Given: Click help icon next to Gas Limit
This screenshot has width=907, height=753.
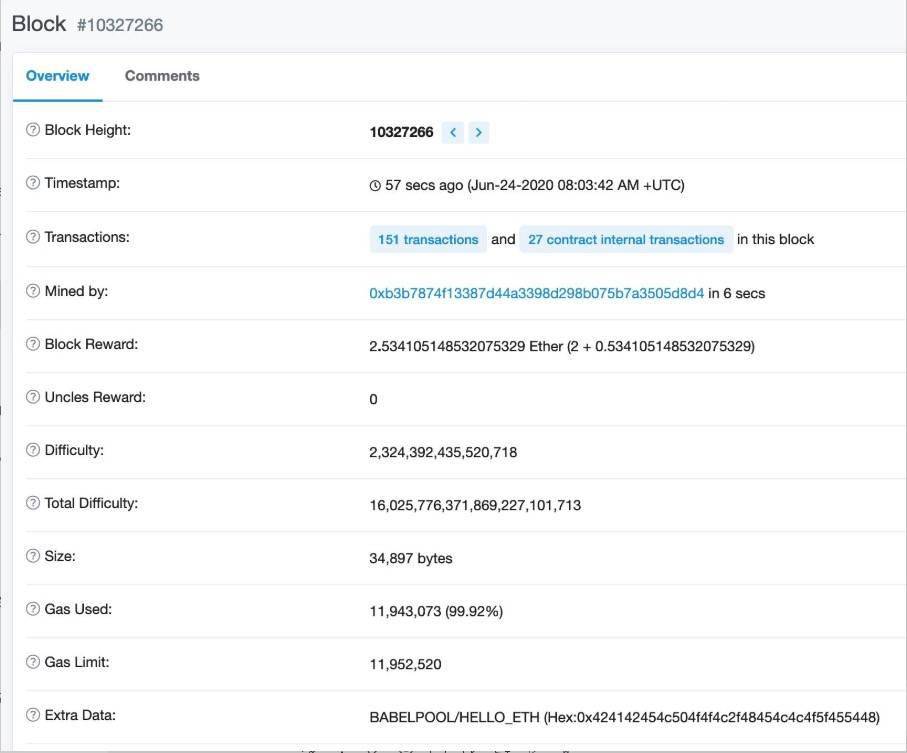Looking at the screenshot, I should [x=33, y=663].
